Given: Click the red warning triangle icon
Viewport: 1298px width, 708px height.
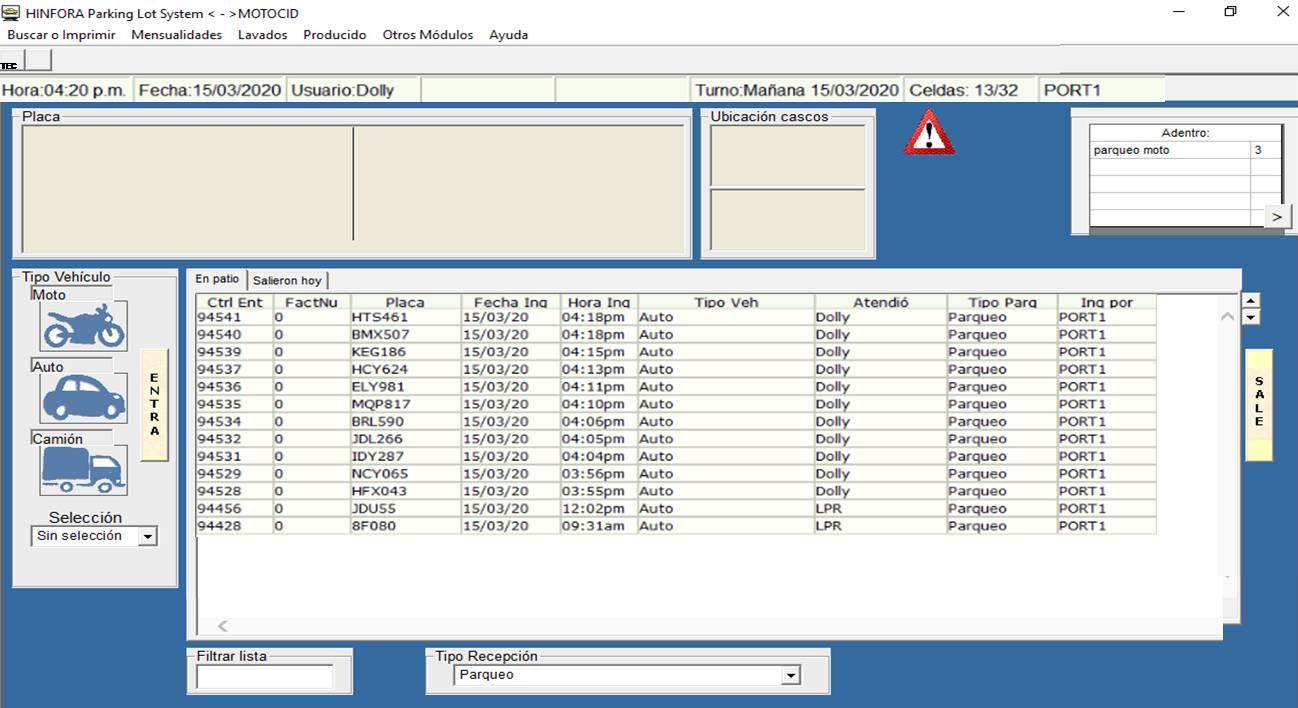Looking at the screenshot, I should point(929,133).
